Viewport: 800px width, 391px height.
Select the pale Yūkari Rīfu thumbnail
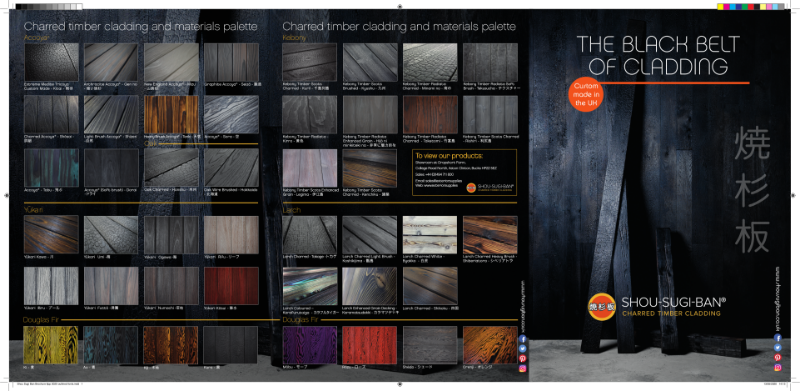click(x=231, y=235)
